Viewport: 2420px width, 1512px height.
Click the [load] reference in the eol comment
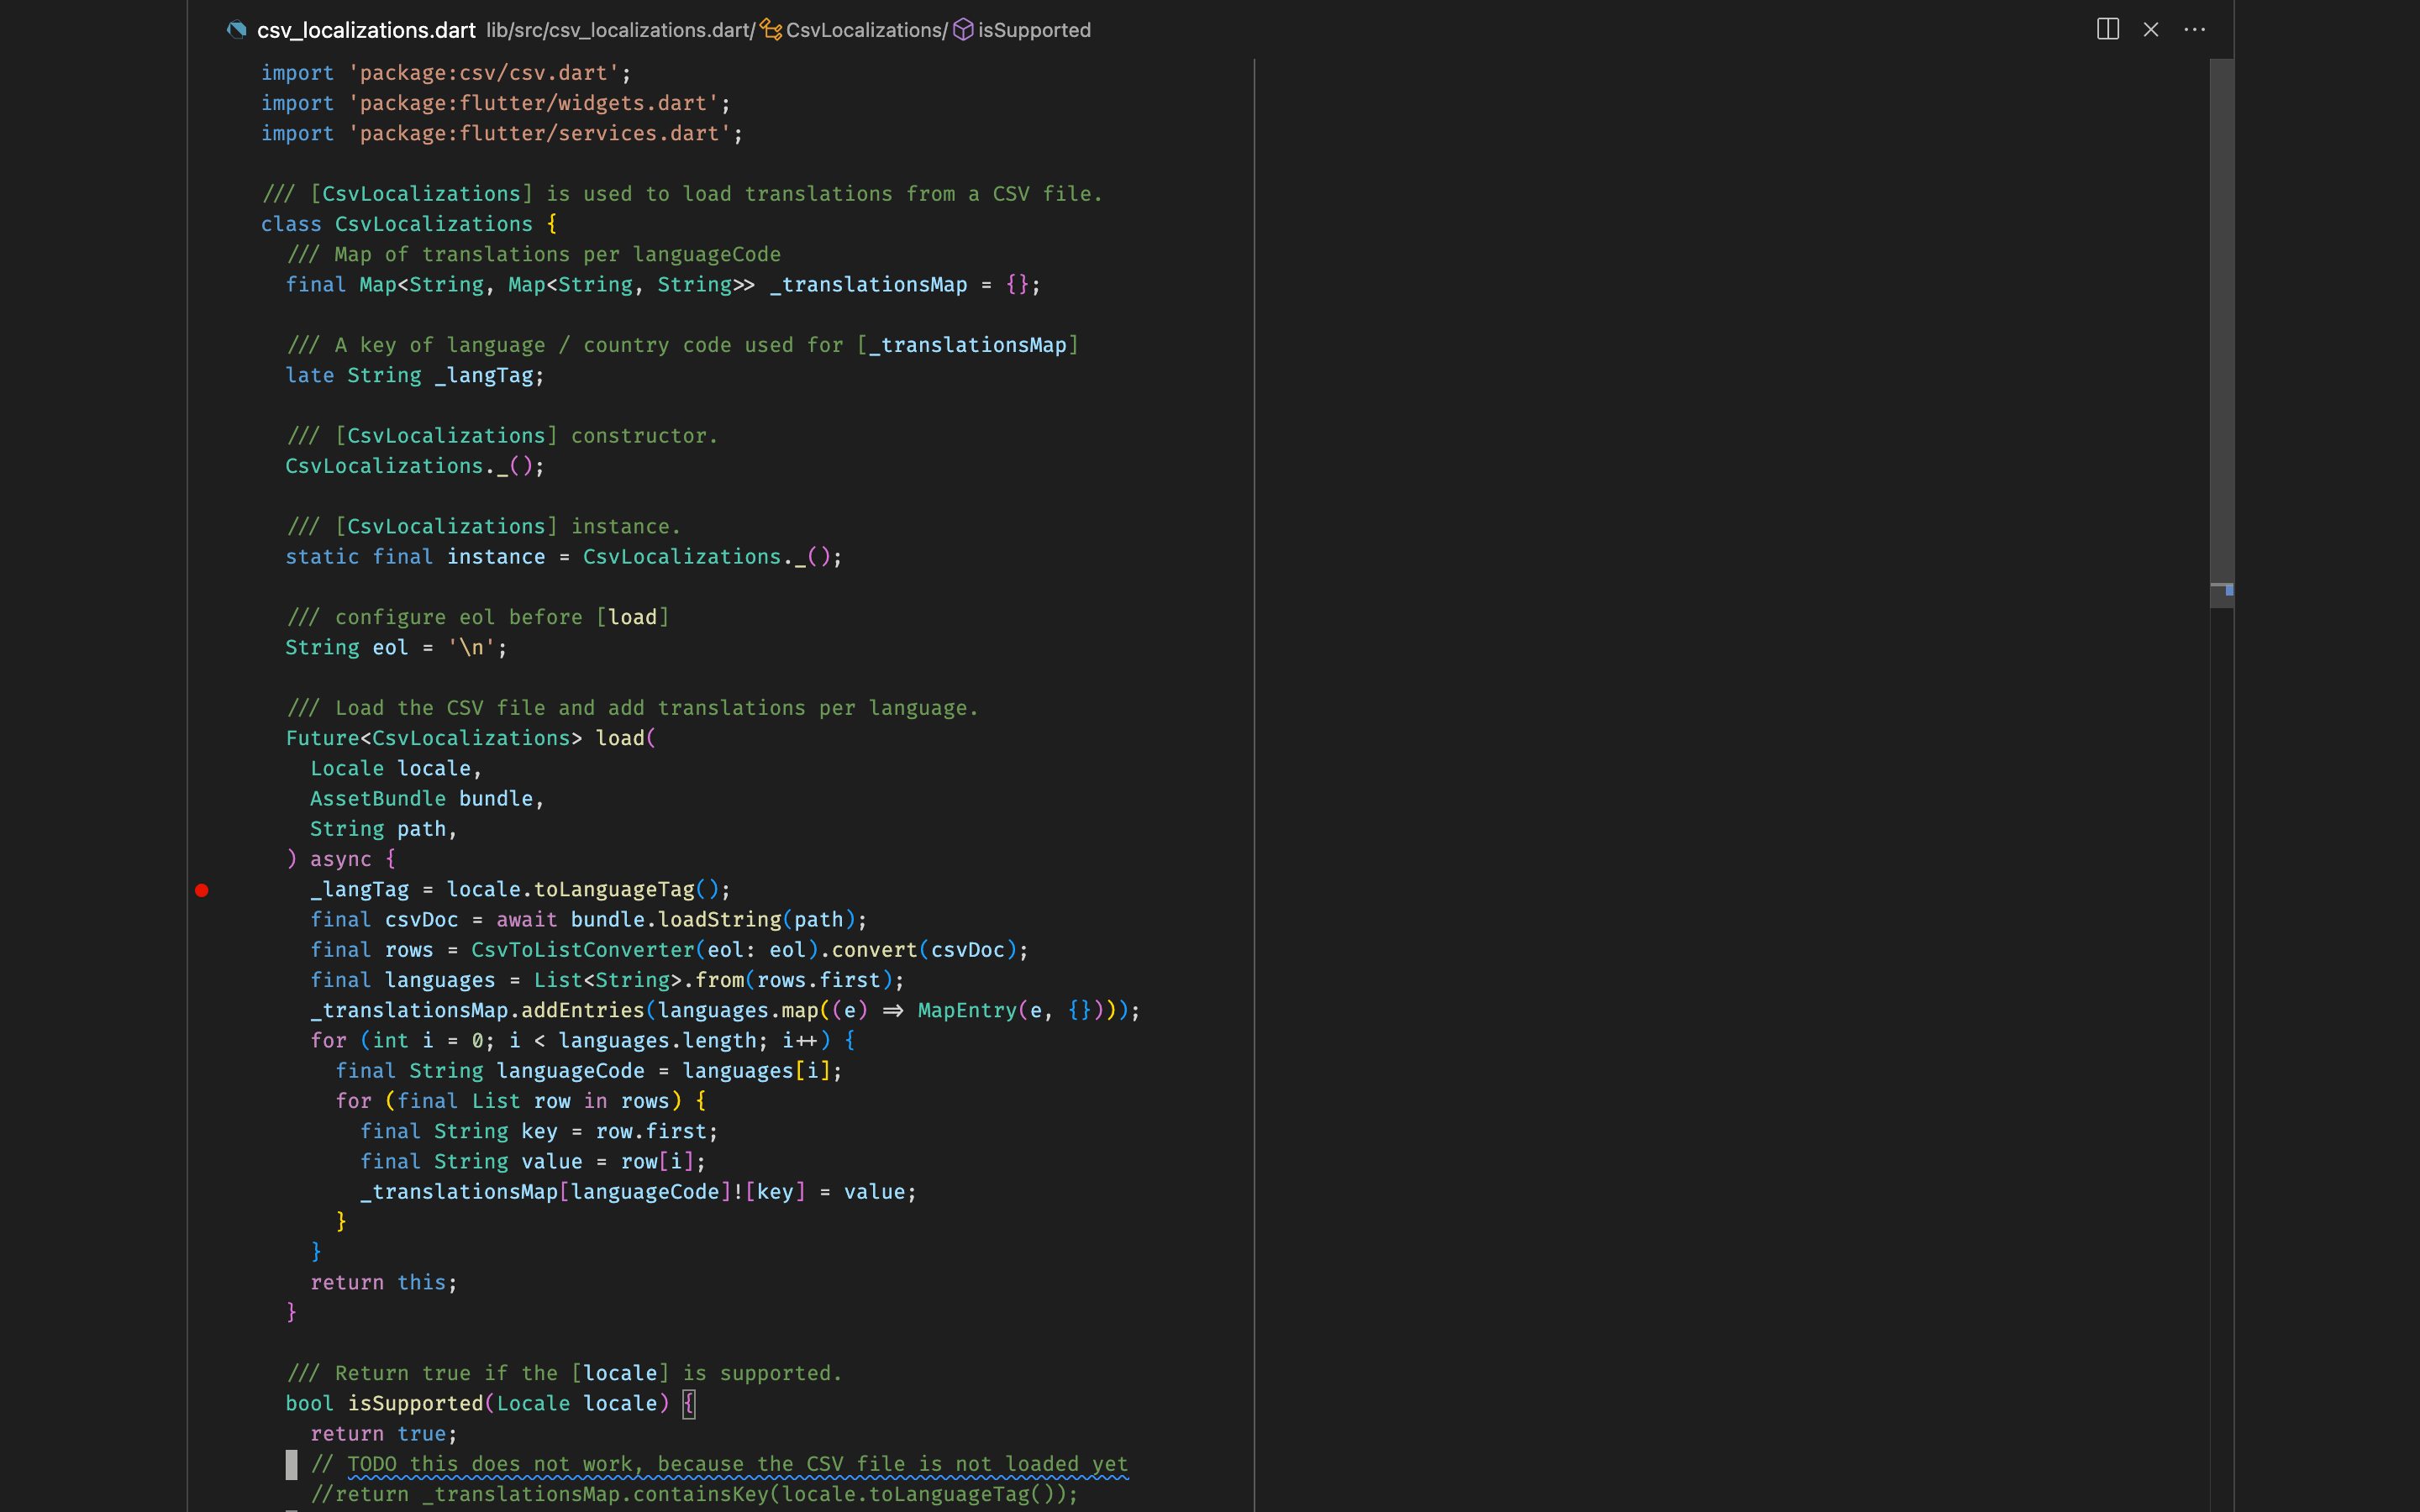[x=633, y=617]
